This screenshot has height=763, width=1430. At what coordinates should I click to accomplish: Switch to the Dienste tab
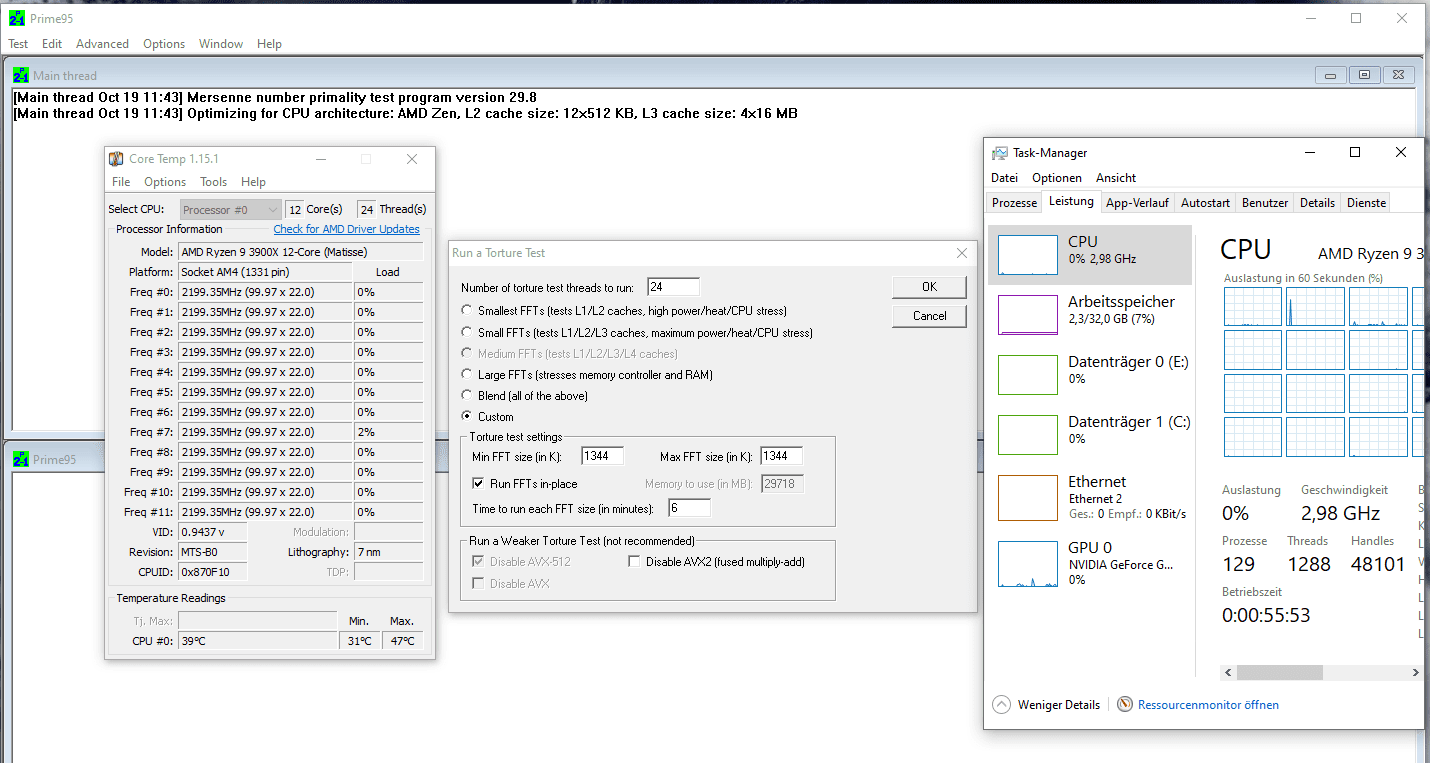pos(1366,202)
